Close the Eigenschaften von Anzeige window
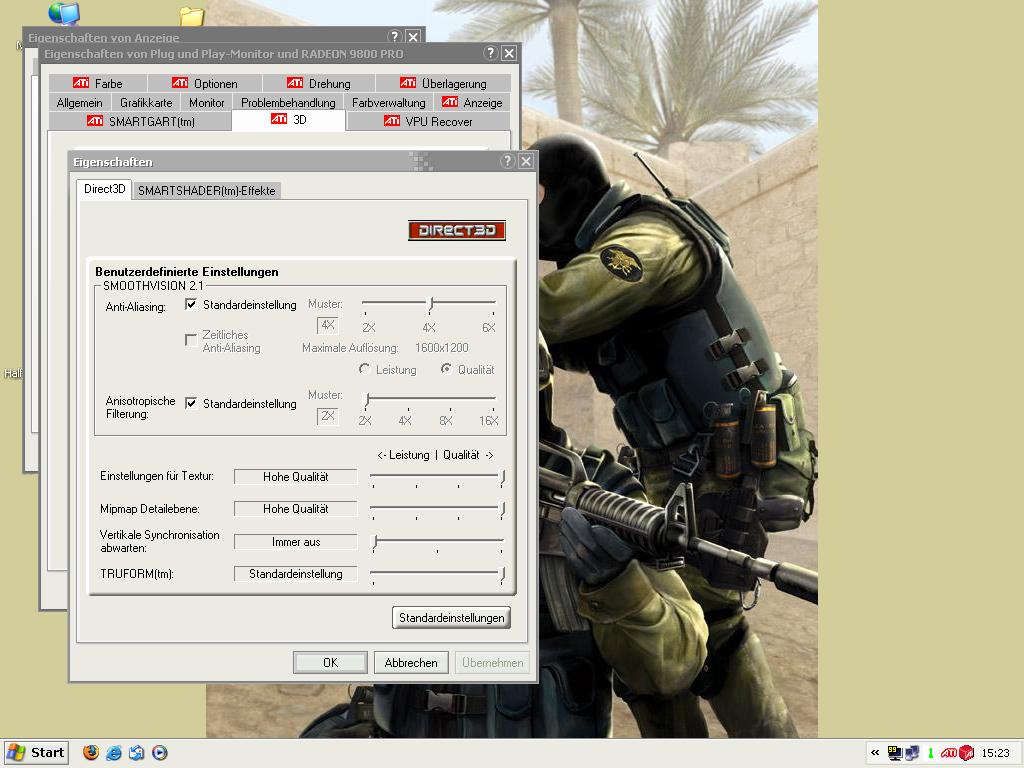Viewport: 1024px width, 768px height. click(413, 36)
